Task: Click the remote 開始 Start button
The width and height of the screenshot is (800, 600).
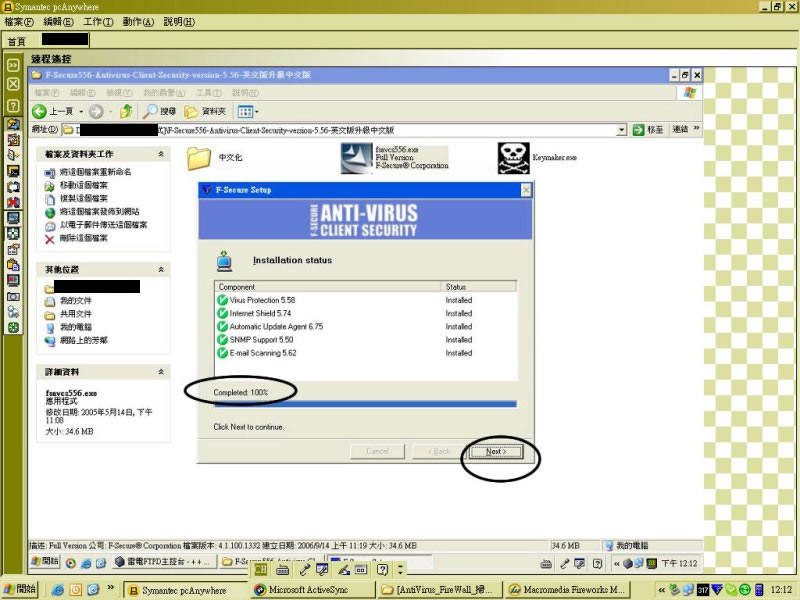Action: (45, 561)
